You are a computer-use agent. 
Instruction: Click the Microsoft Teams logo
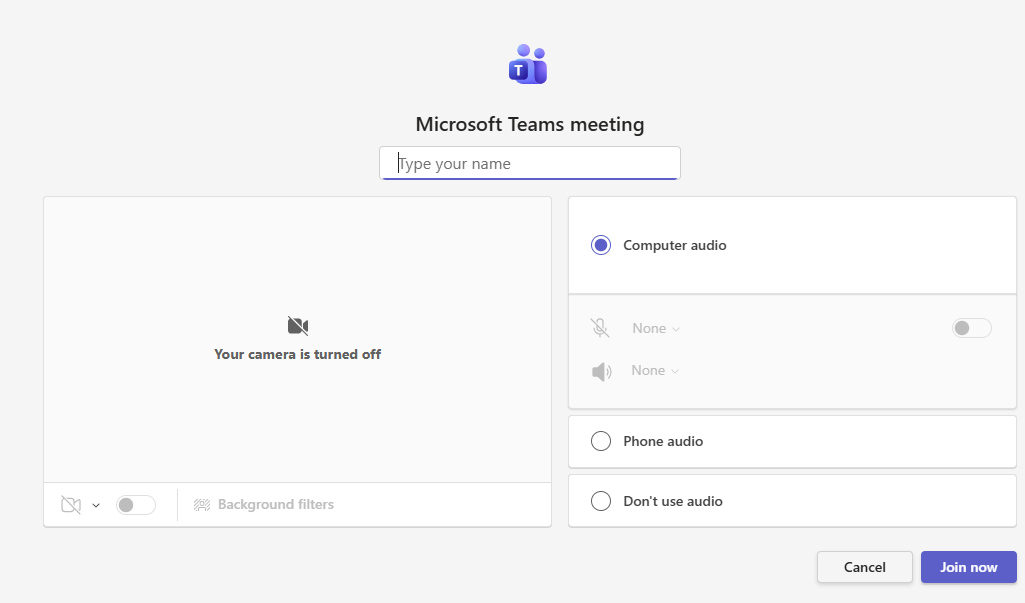pos(528,64)
